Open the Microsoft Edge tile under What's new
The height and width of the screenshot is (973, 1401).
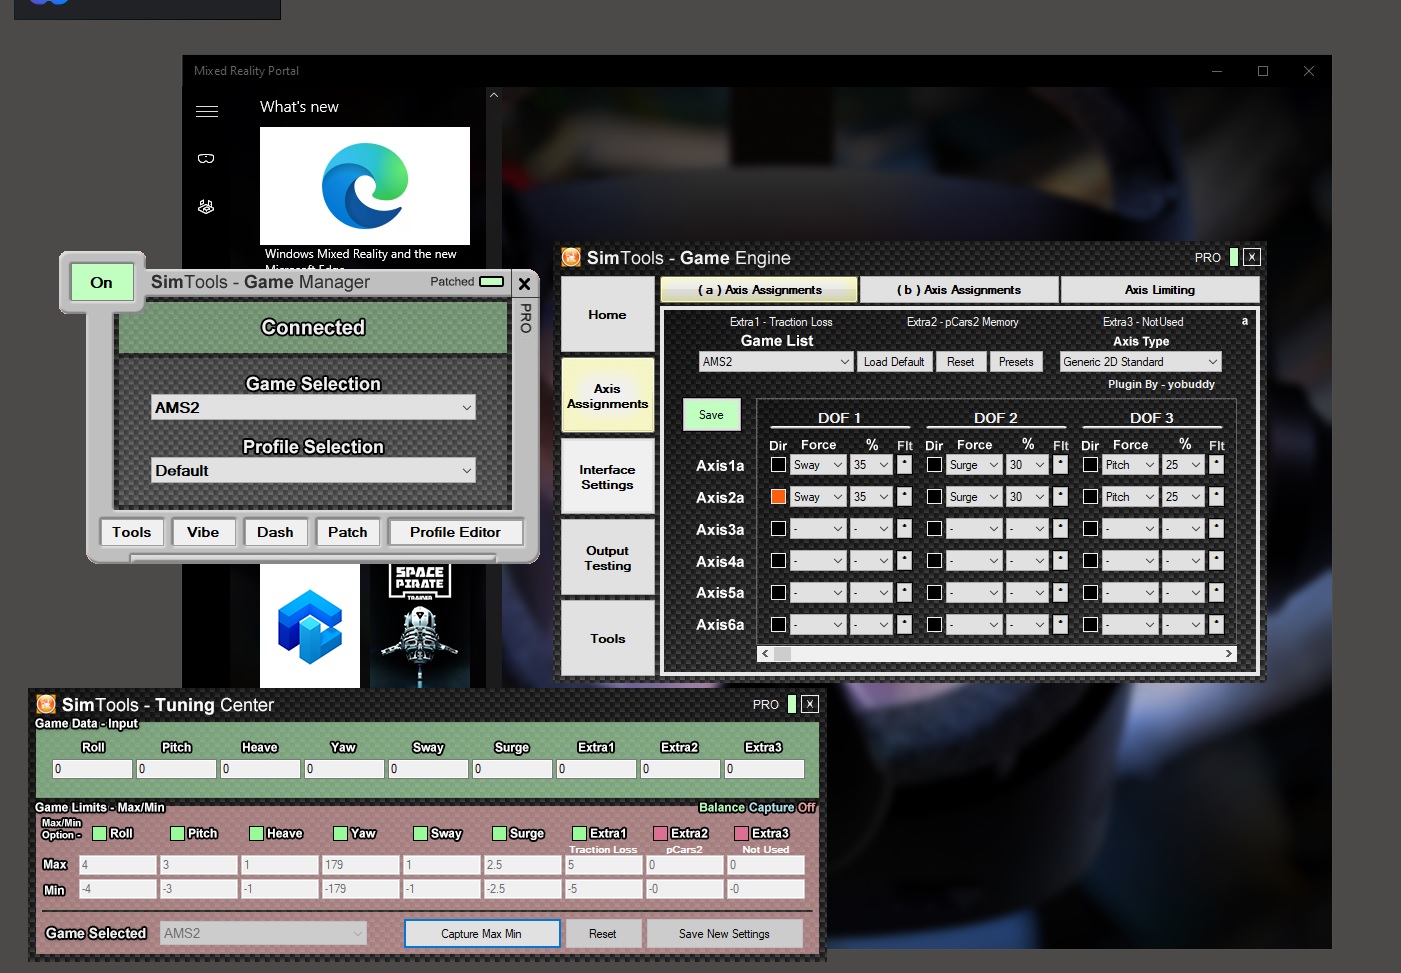pyautogui.click(x=365, y=186)
